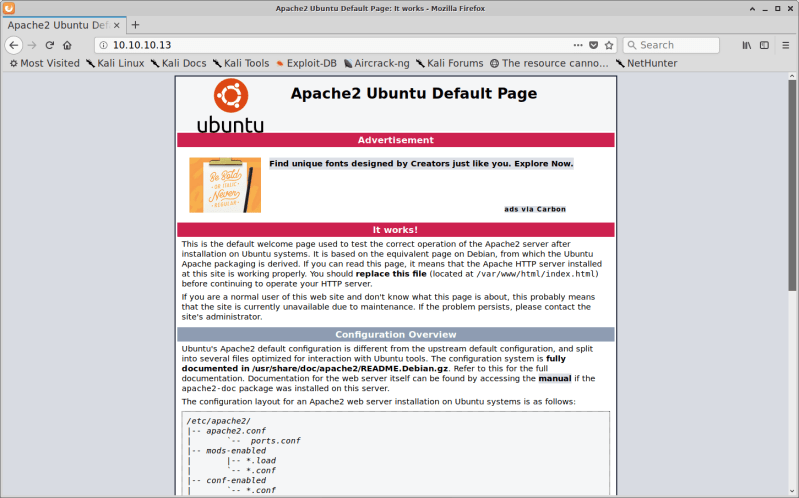Save page to Pocket icon

[x=593, y=45]
